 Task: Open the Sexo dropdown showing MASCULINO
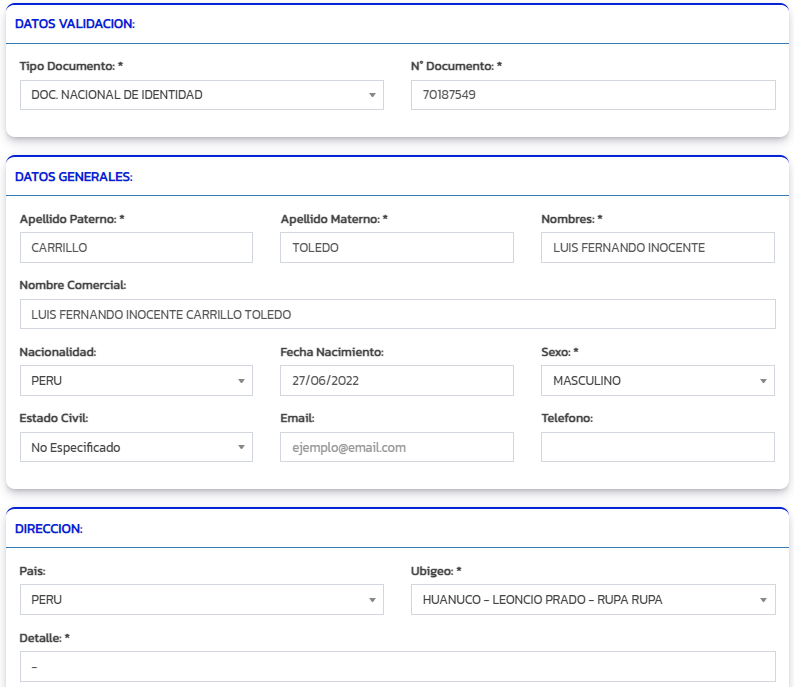coord(658,381)
